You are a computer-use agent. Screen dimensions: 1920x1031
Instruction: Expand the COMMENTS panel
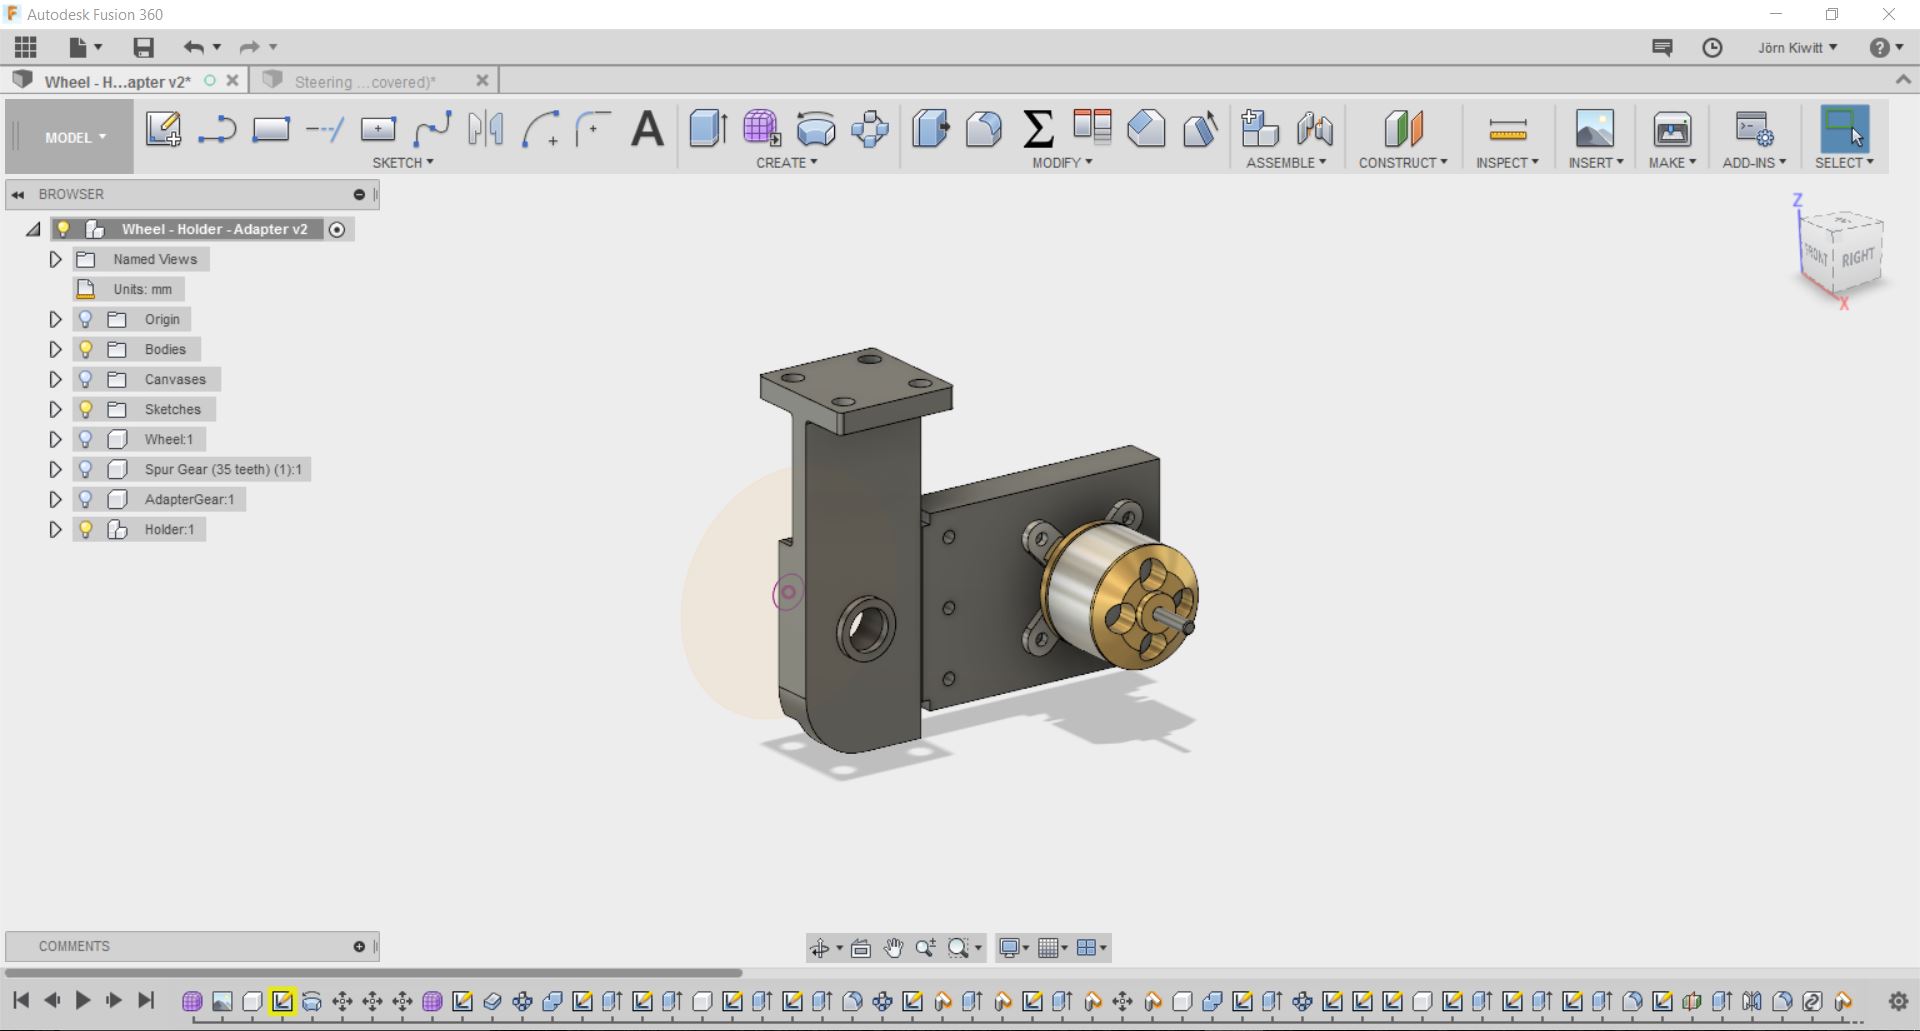(359, 946)
